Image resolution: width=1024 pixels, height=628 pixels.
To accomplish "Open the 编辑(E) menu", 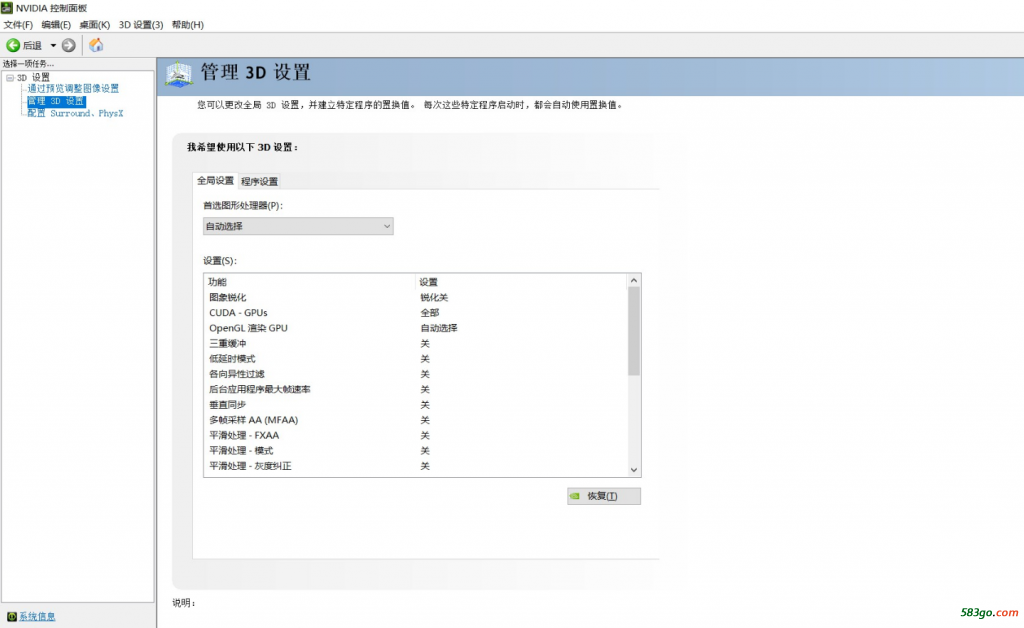I will 56,25.
